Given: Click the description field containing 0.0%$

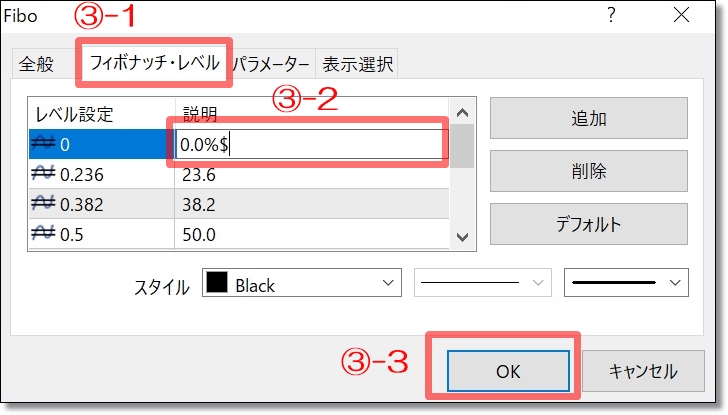Looking at the screenshot, I should [309, 144].
